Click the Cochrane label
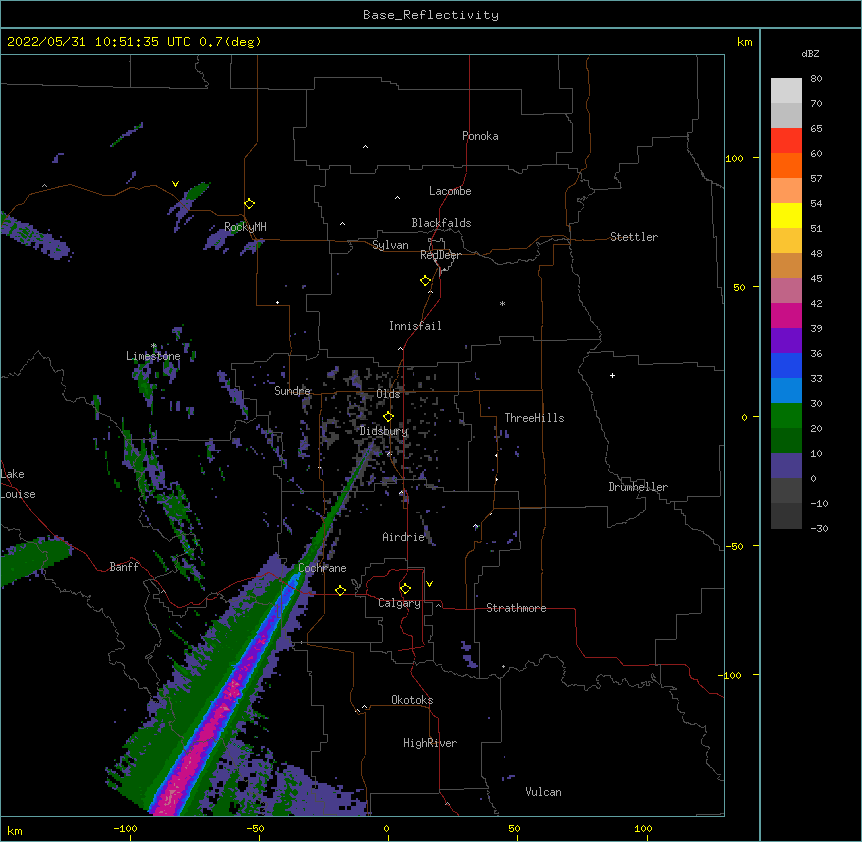The image size is (862, 842). 322,568
